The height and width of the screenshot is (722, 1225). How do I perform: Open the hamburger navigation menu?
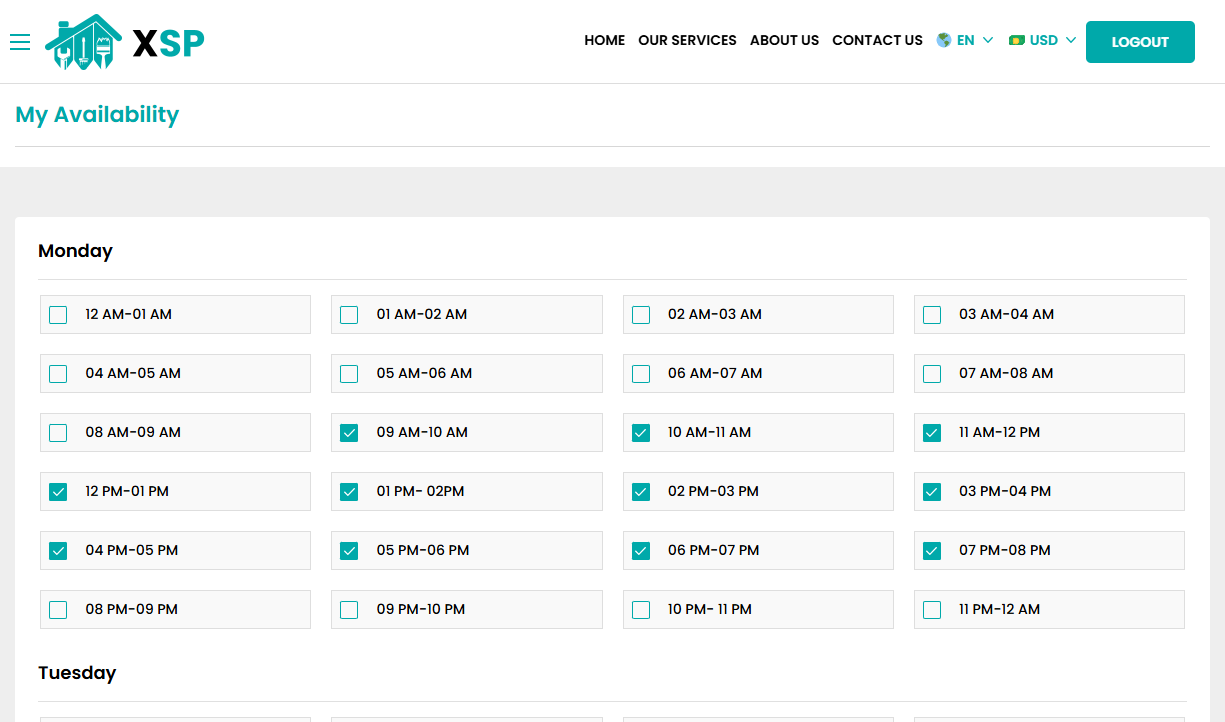(x=20, y=42)
